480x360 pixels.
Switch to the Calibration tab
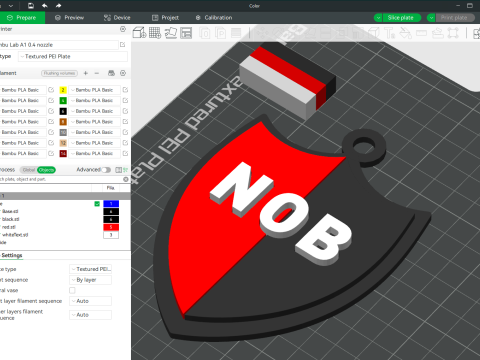(214, 18)
